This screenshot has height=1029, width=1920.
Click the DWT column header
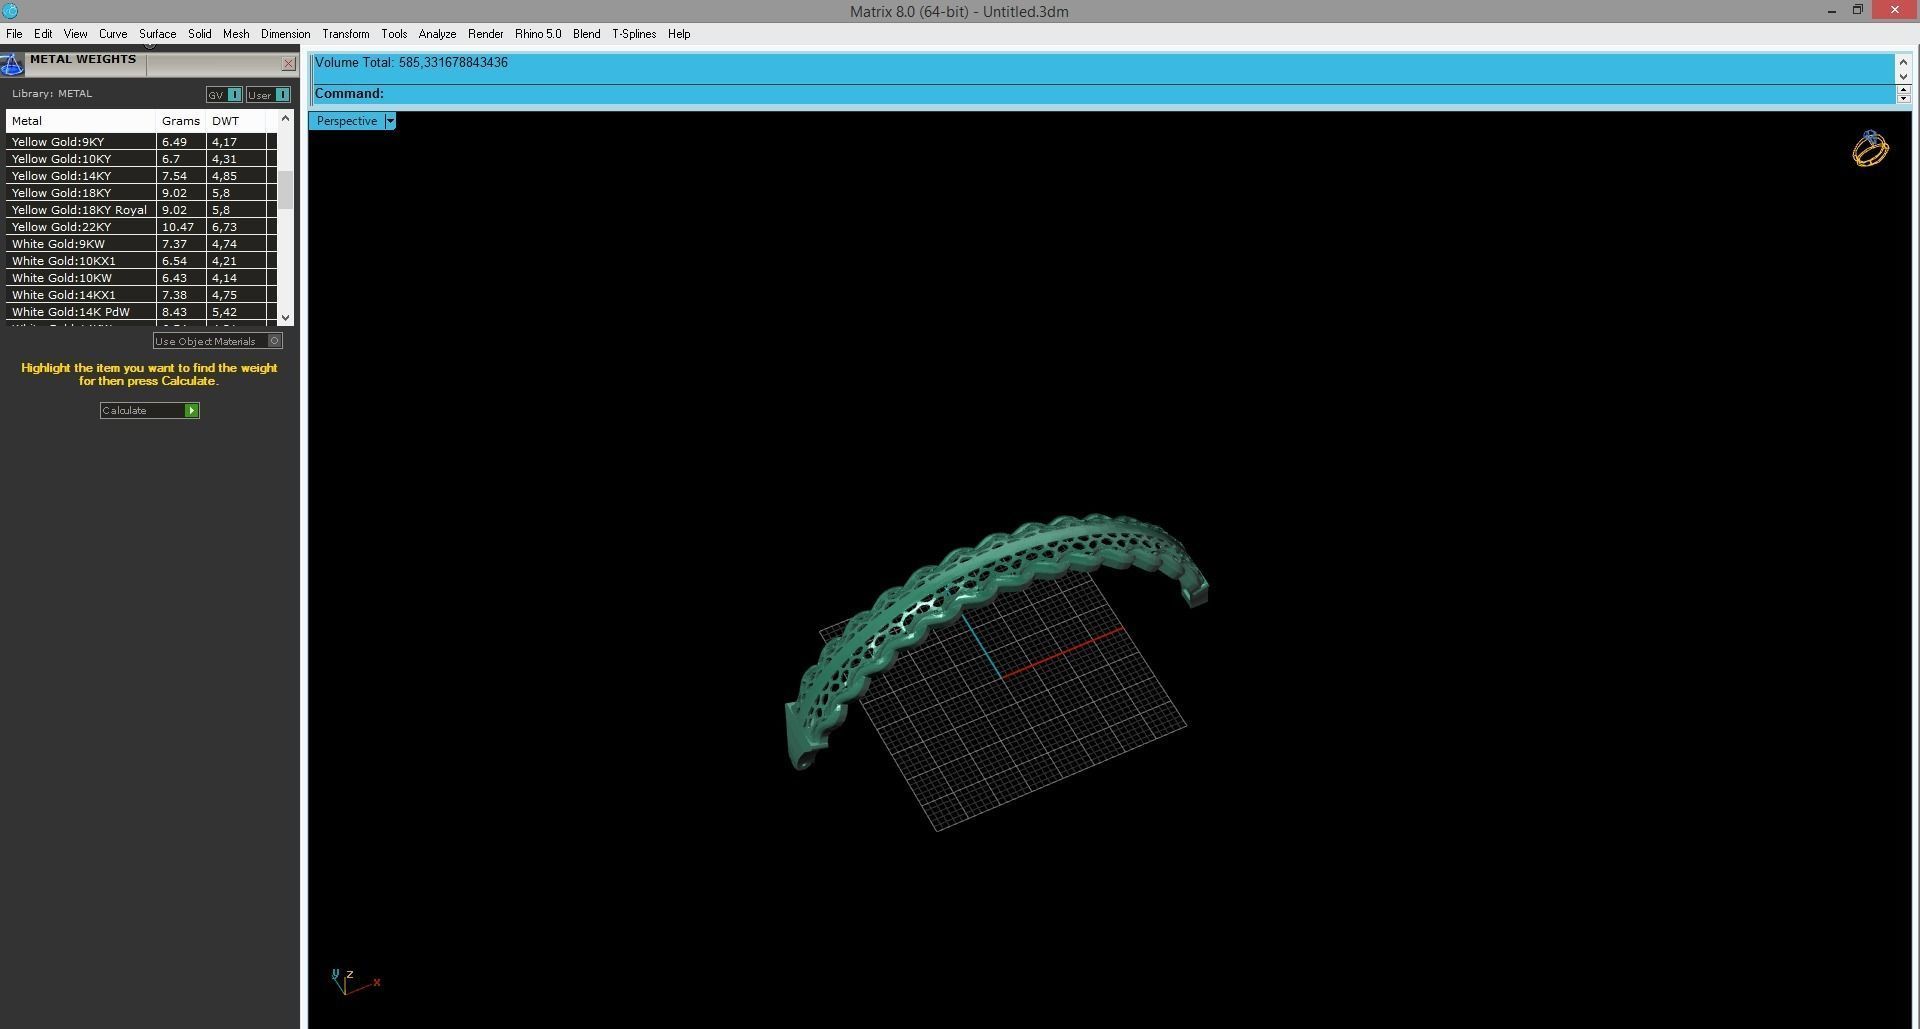point(236,121)
